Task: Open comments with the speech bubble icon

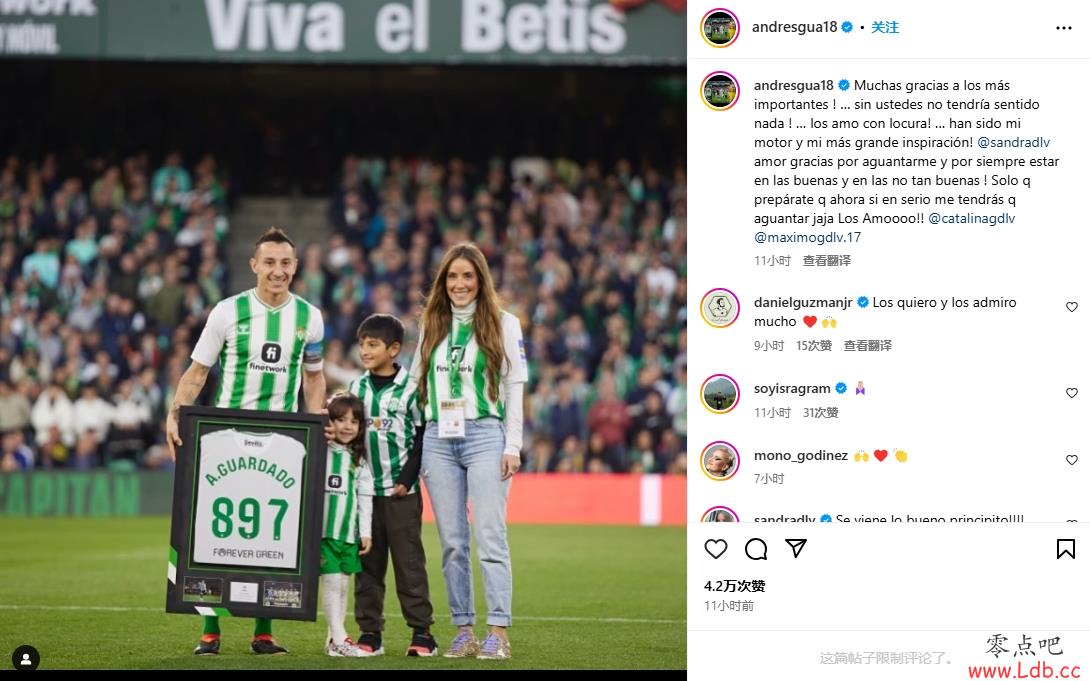Action: click(x=756, y=549)
